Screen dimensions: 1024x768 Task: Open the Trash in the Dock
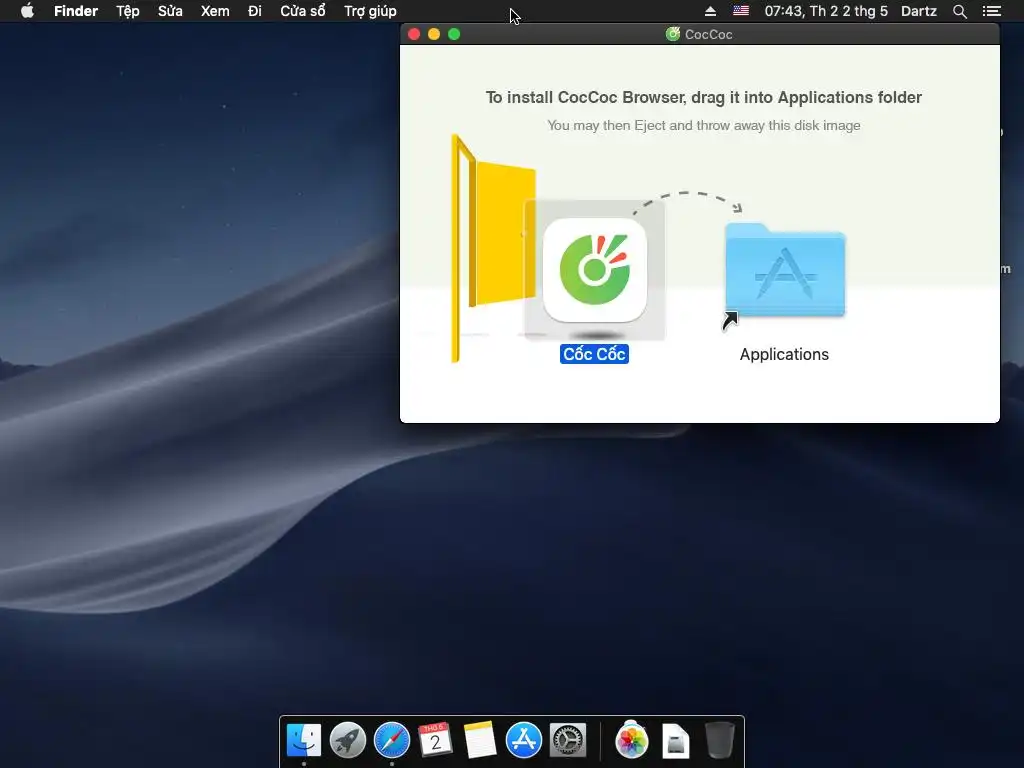(x=720, y=740)
